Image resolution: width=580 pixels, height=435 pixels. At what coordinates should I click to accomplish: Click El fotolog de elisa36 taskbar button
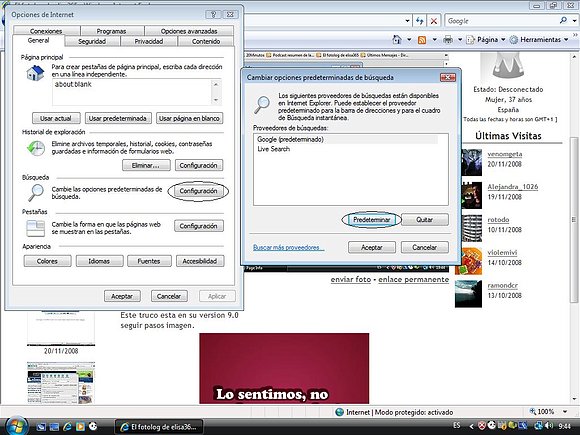pos(160,427)
